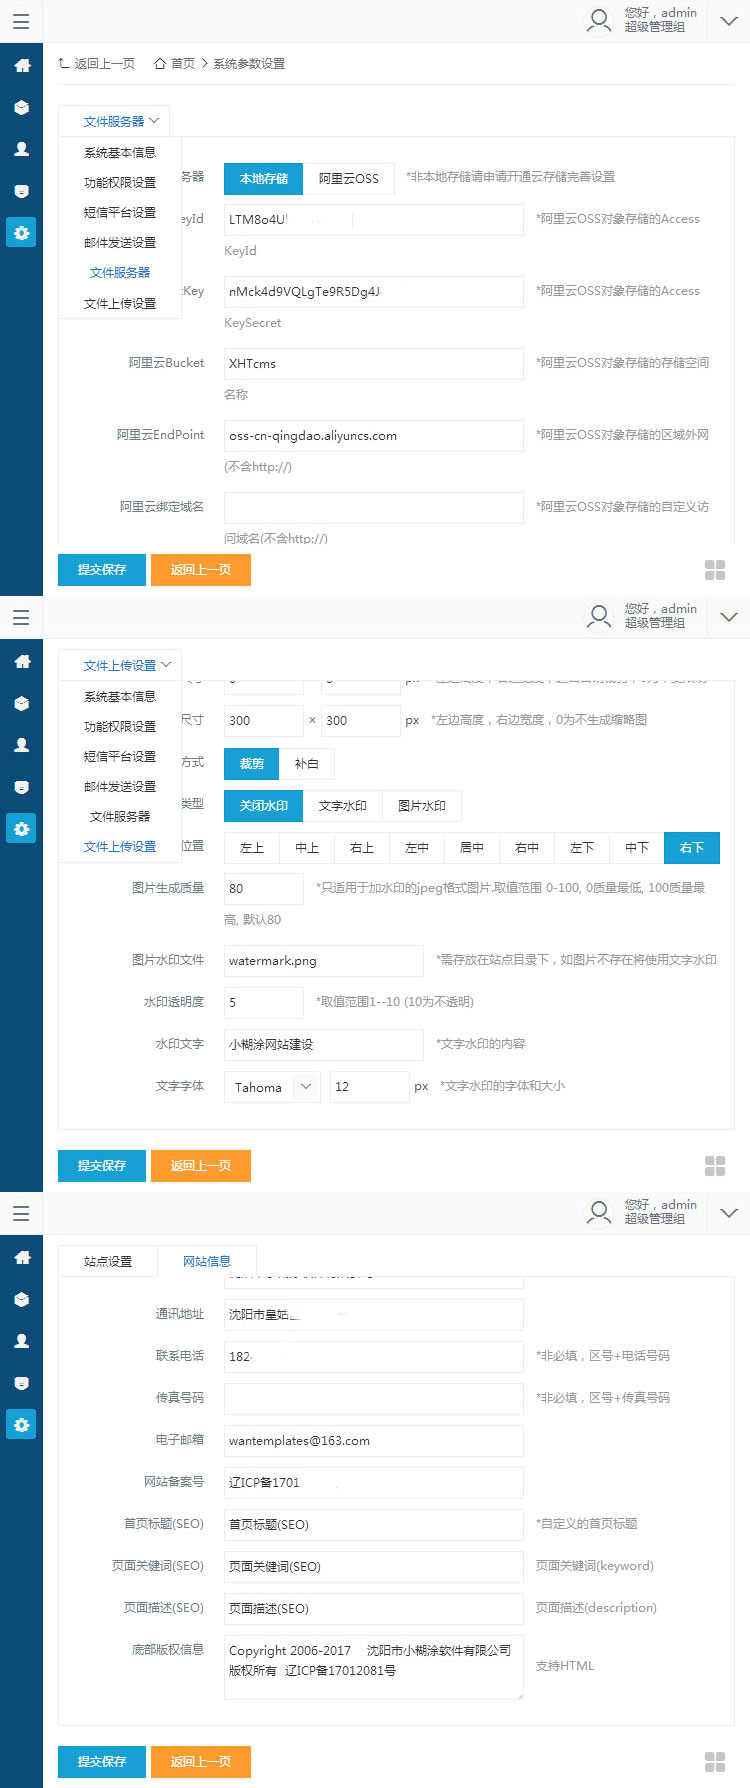Click grid layout icon on the 文件服务器 page
750x1788 pixels.
(715, 570)
